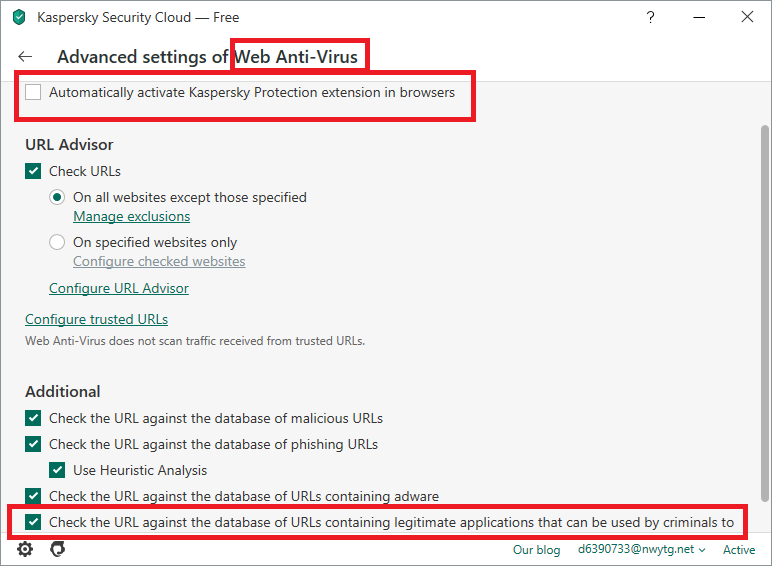Click Configure trusted URLs link
772x566 pixels.
click(96, 320)
